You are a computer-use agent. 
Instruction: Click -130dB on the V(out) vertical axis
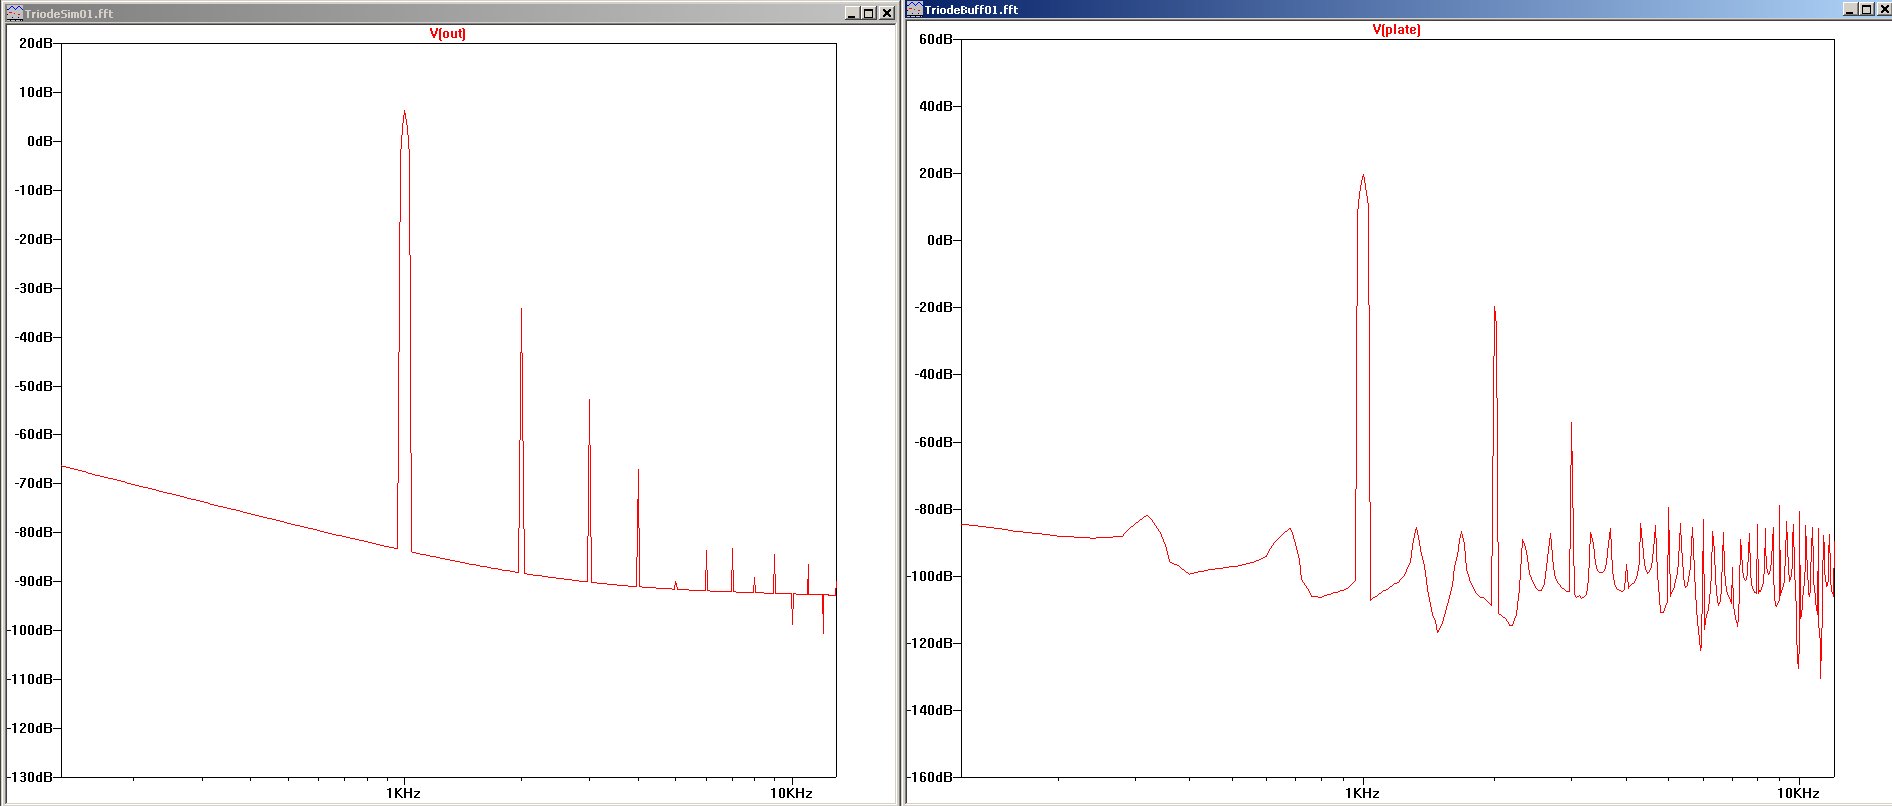(31, 777)
